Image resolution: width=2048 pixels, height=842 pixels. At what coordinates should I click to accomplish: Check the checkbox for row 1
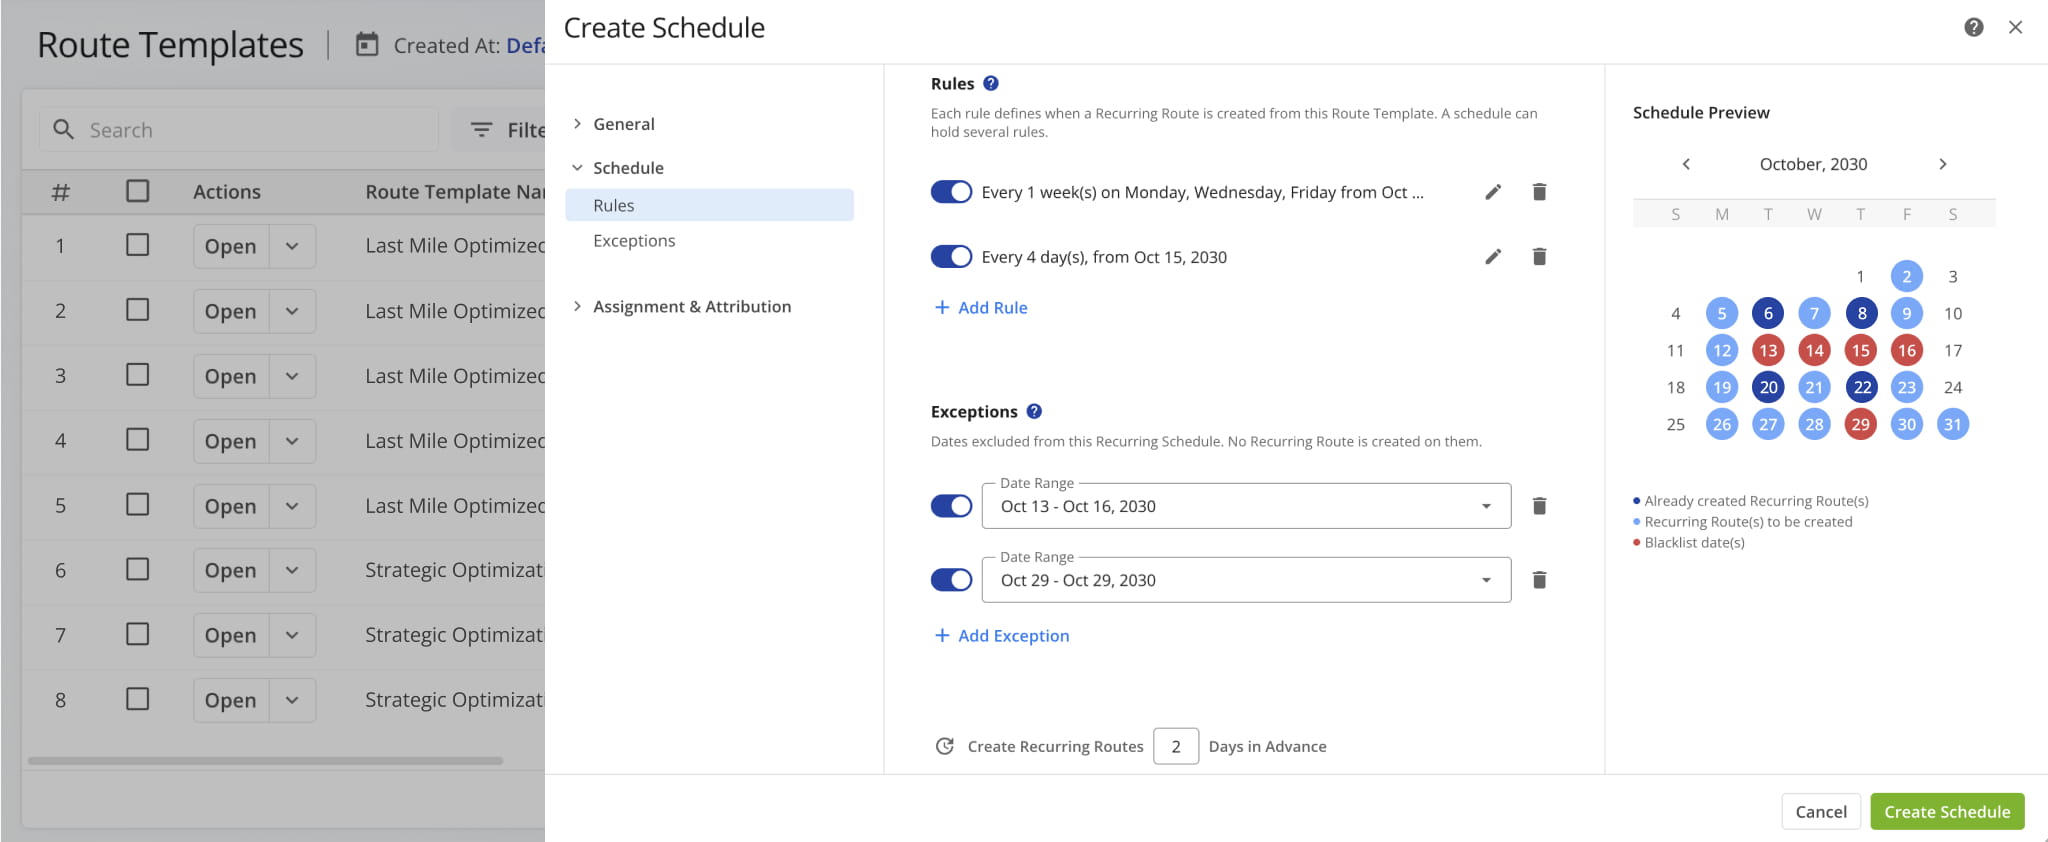[138, 245]
